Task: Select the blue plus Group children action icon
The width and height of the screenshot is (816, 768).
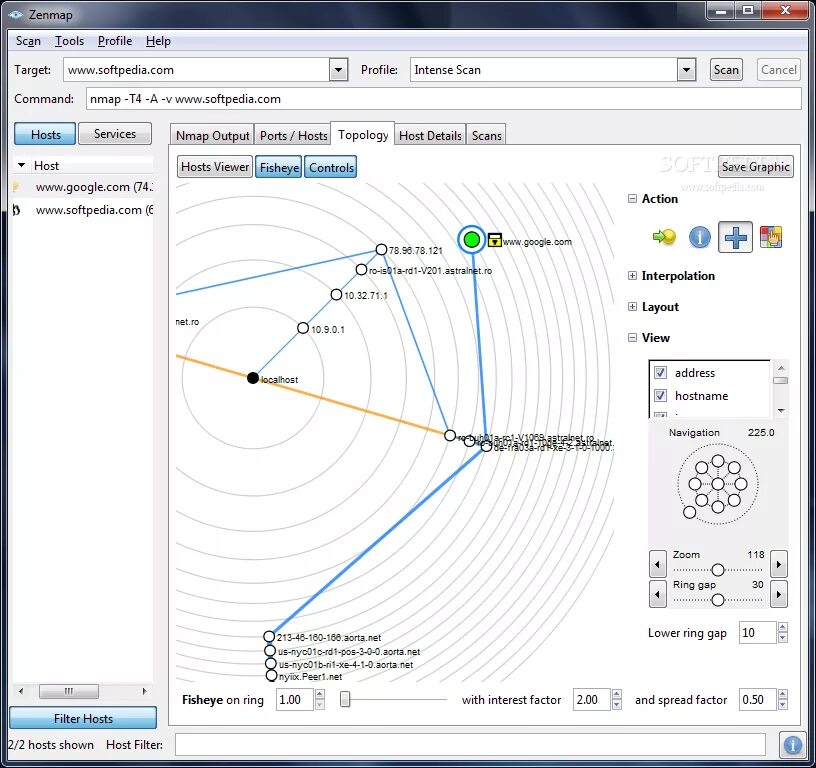Action: coord(735,237)
